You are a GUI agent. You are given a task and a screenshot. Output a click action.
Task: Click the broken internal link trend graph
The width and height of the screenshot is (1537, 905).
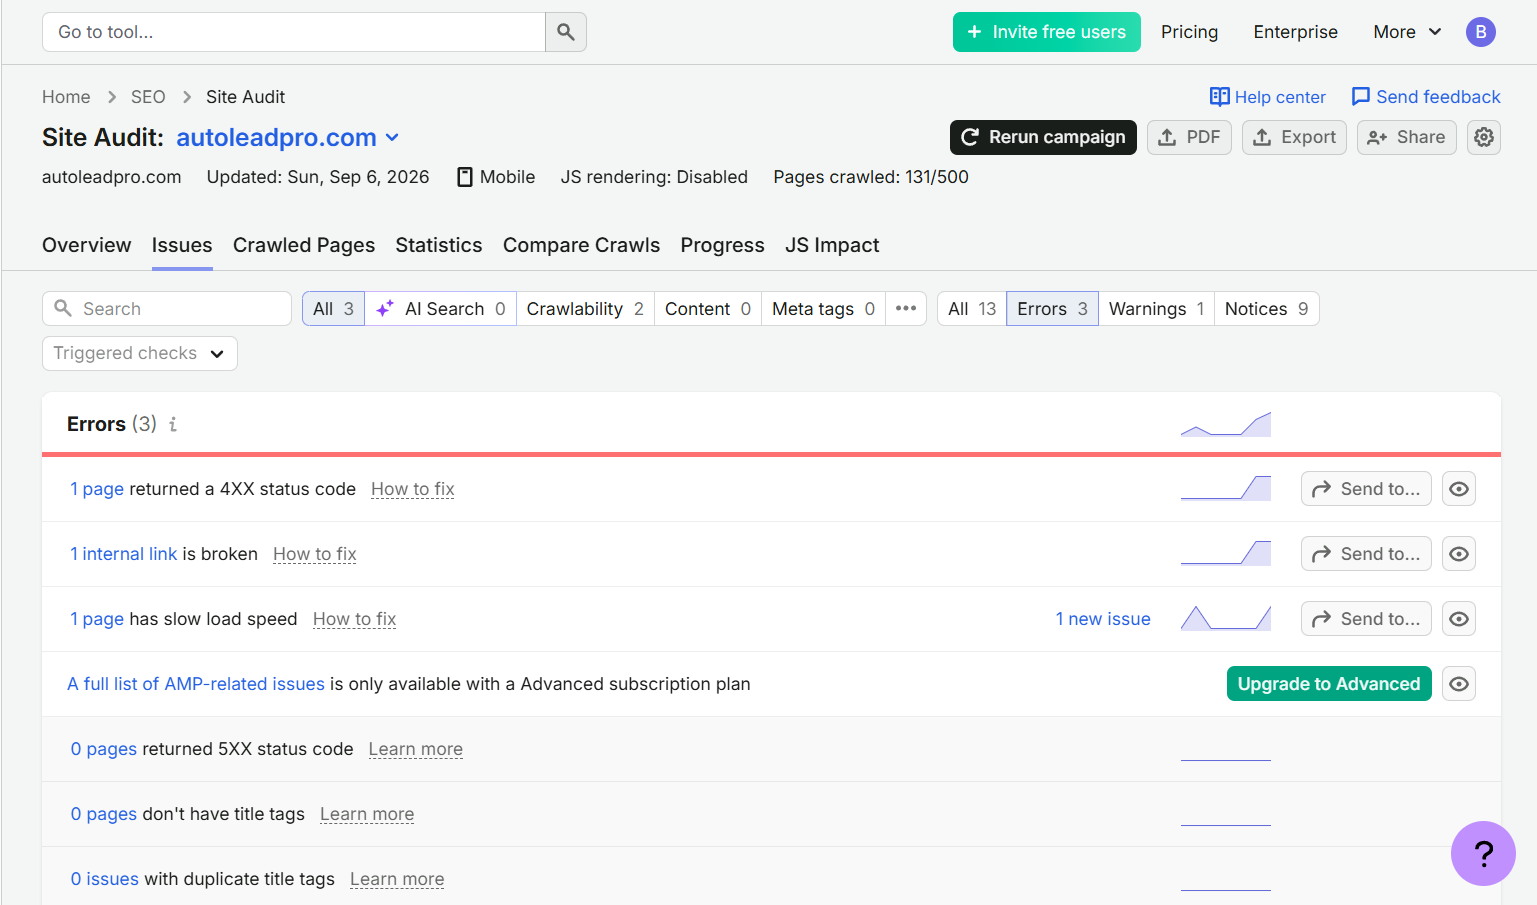(x=1226, y=553)
